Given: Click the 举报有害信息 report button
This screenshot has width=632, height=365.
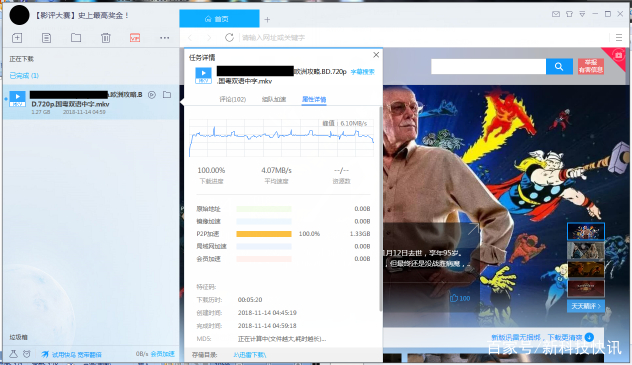Looking at the screenshot, I should pos(591,66).
